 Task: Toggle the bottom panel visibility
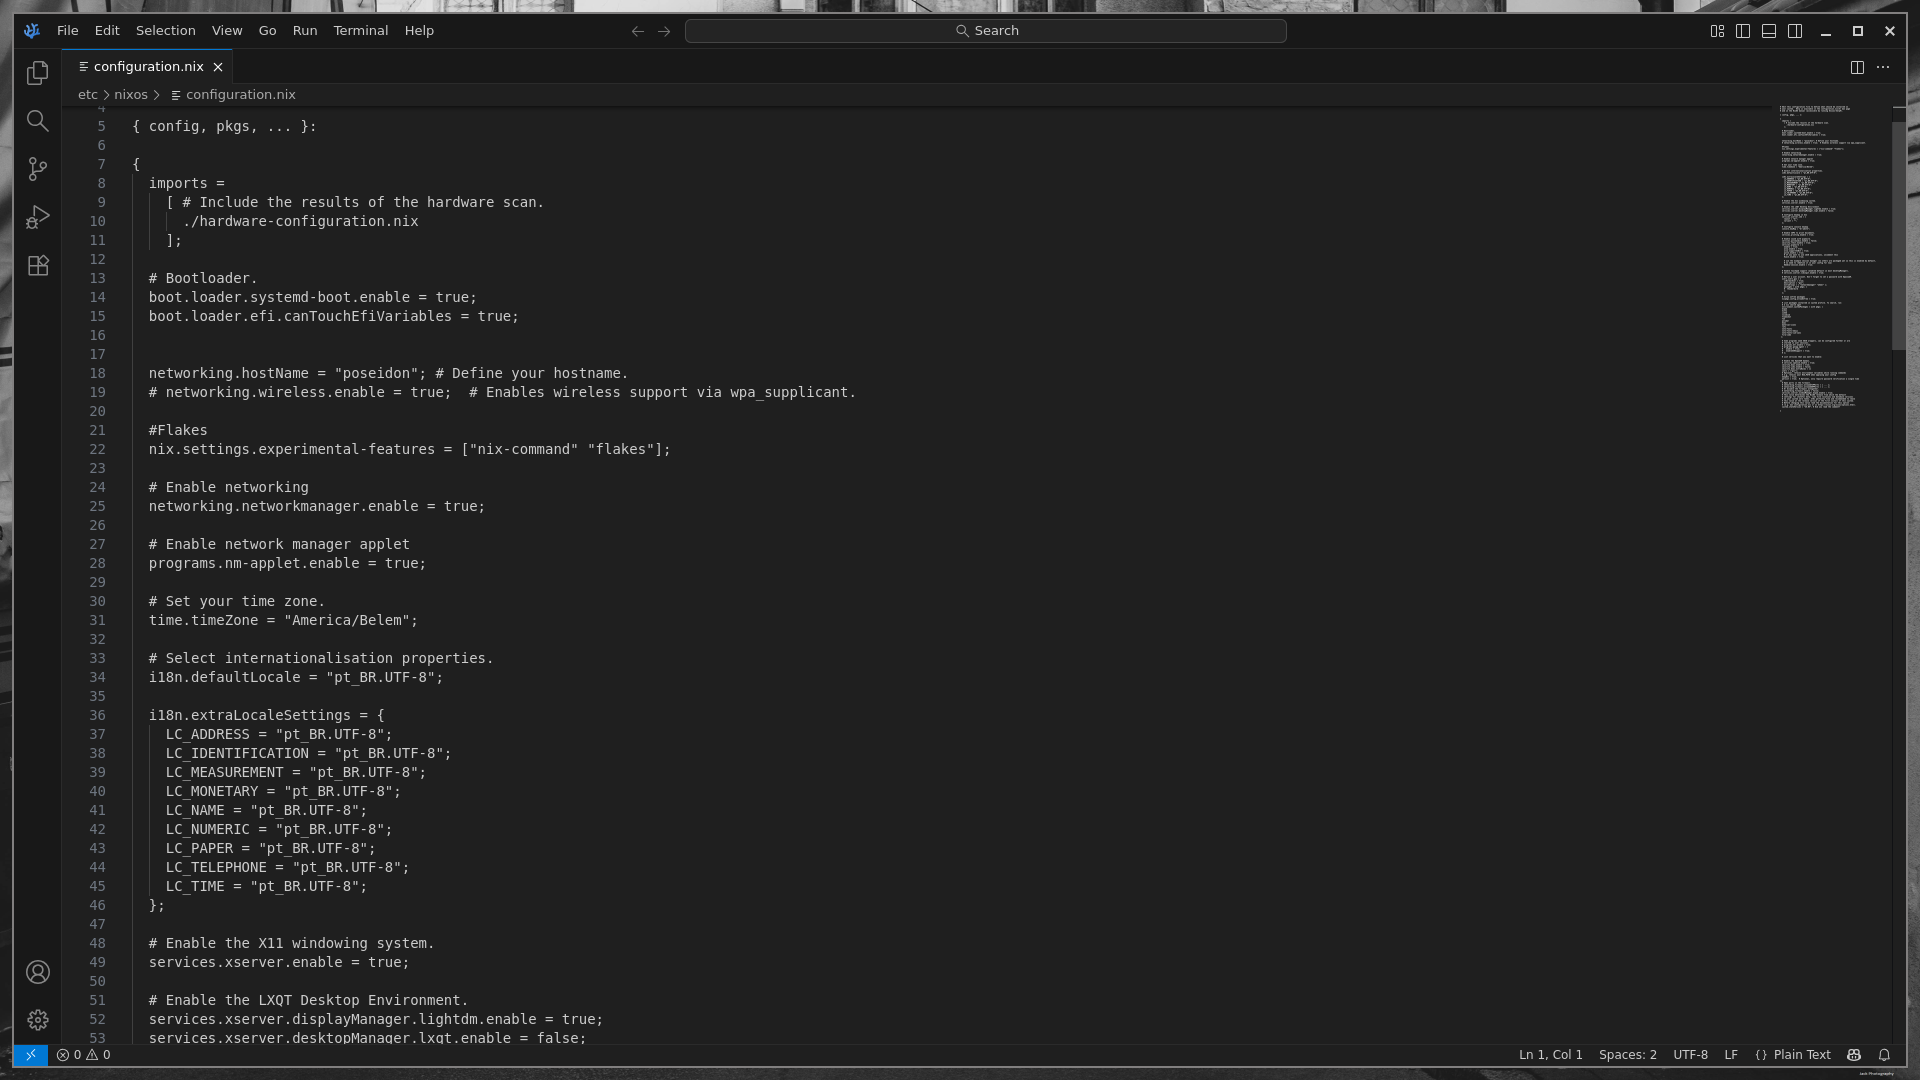[x=1769, y=31]
